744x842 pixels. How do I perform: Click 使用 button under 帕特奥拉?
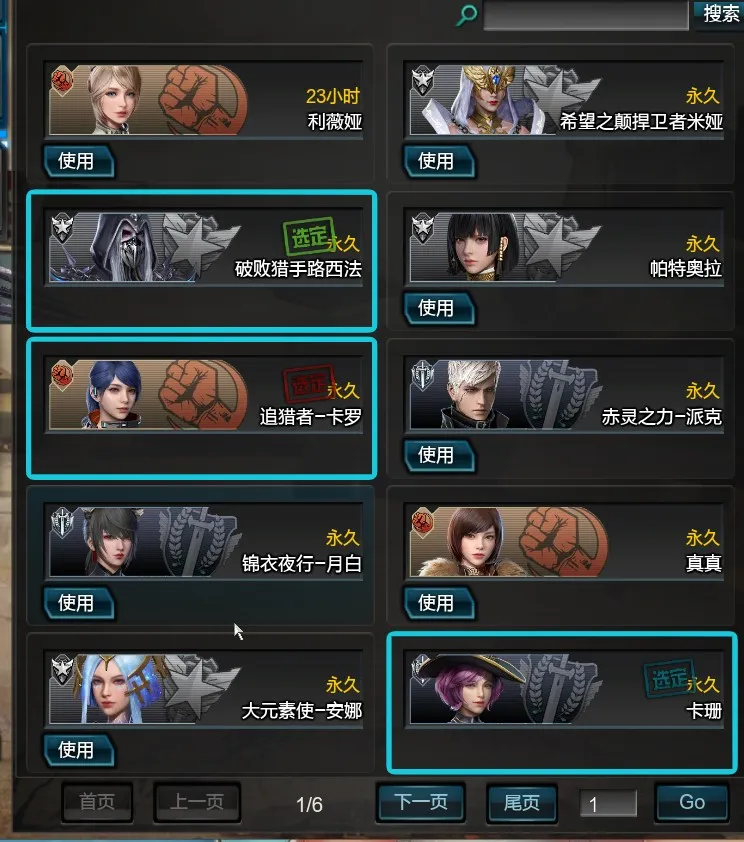[439, 308]
